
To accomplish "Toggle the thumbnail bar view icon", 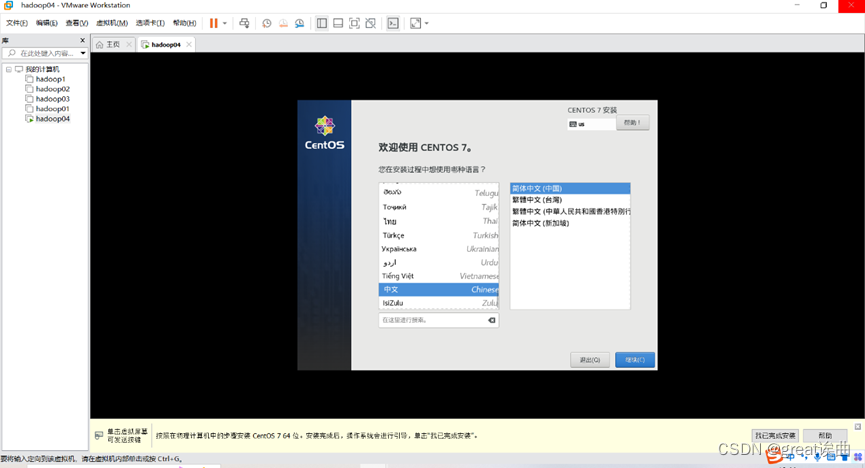I will (x=338, y=23).
